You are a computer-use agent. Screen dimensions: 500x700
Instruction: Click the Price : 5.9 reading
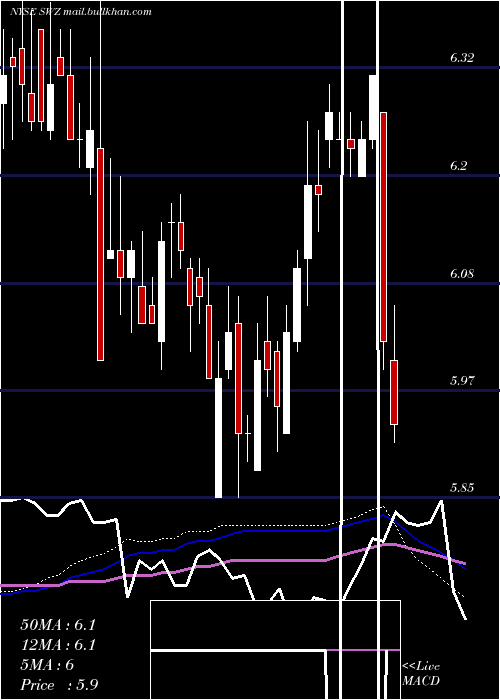(59, 685)
